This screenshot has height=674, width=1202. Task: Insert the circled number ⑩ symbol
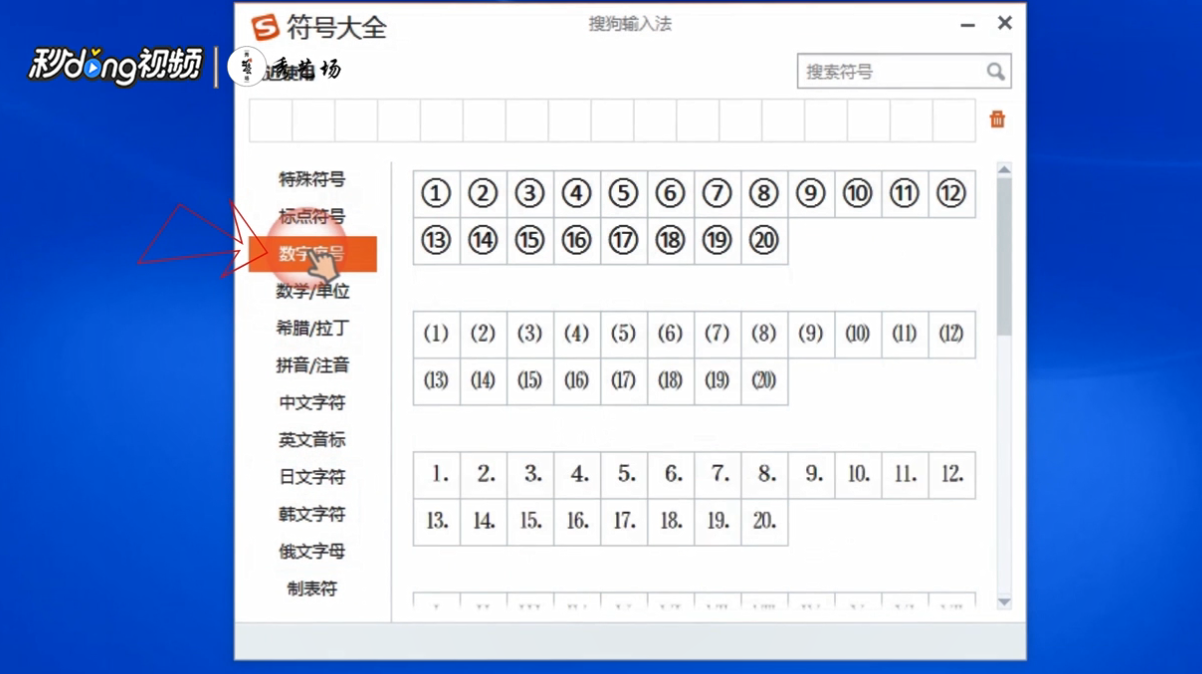click(x=858, y=193)
